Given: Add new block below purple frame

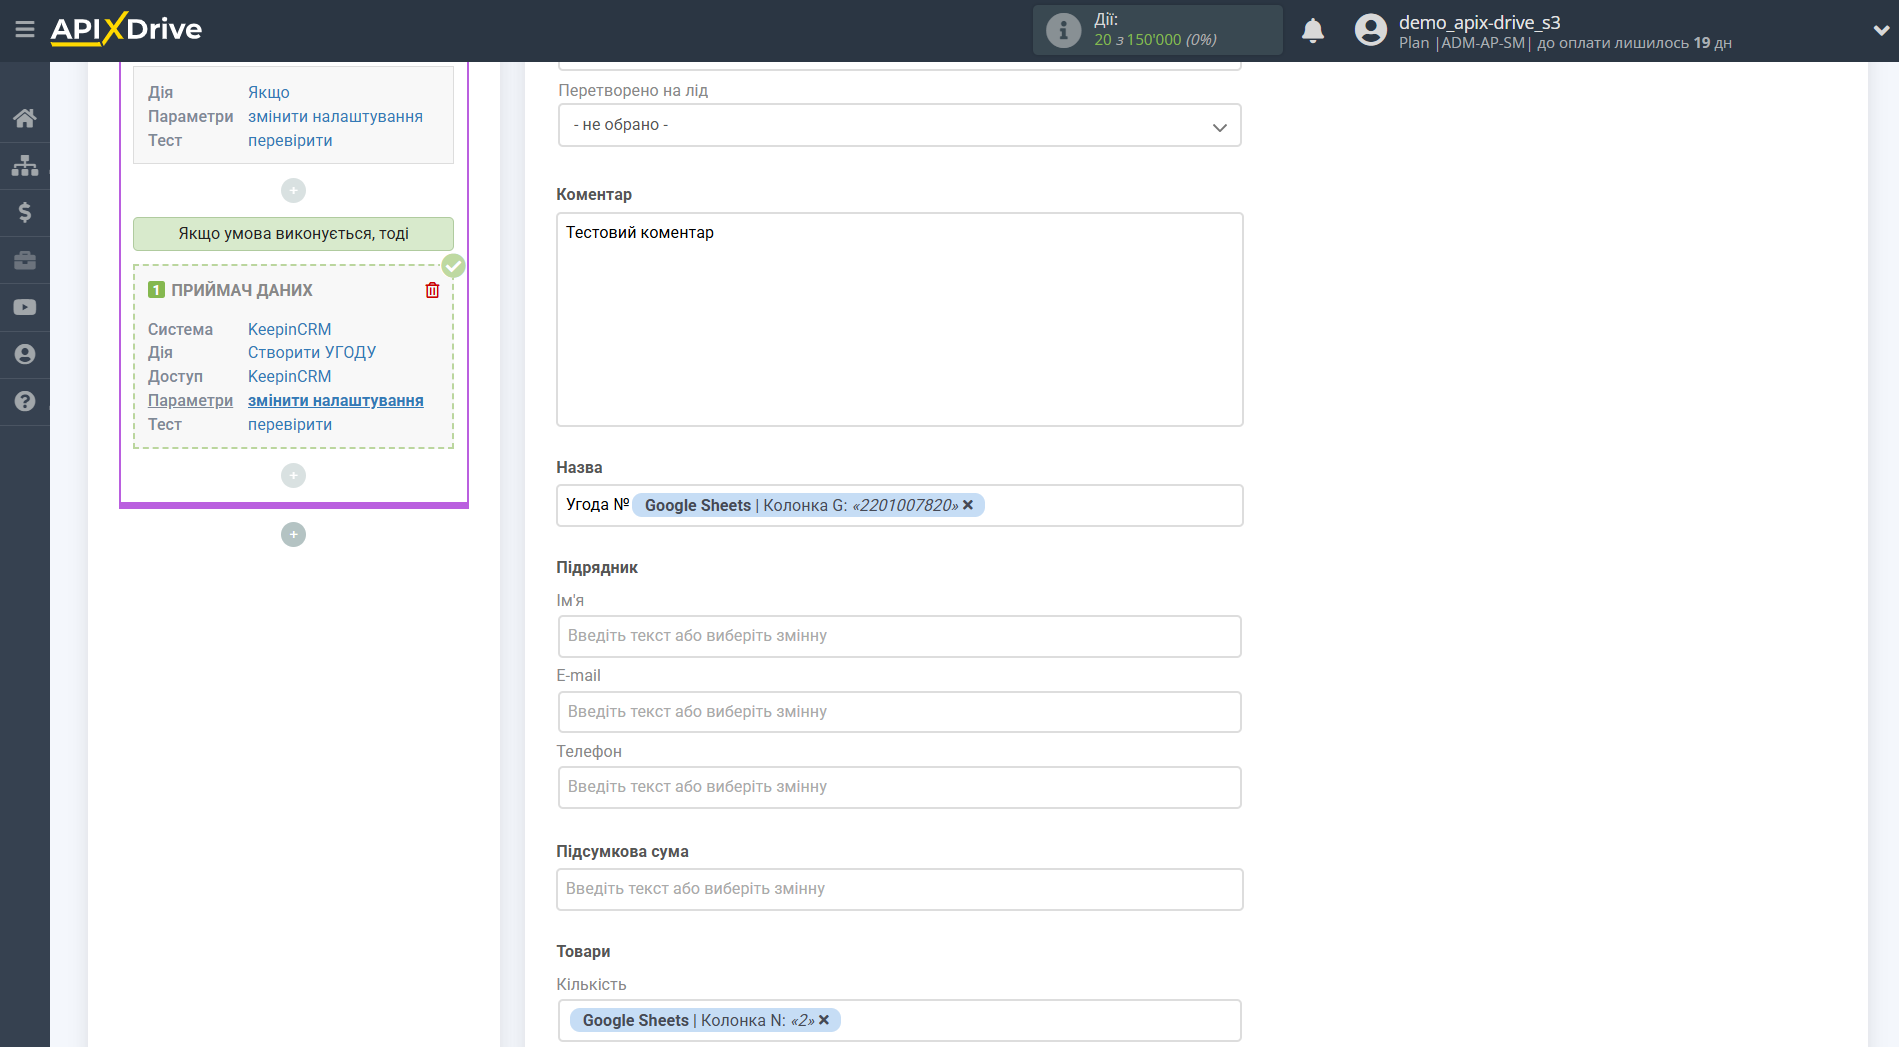Looking at the screenshot, I should tap(293, 534).
